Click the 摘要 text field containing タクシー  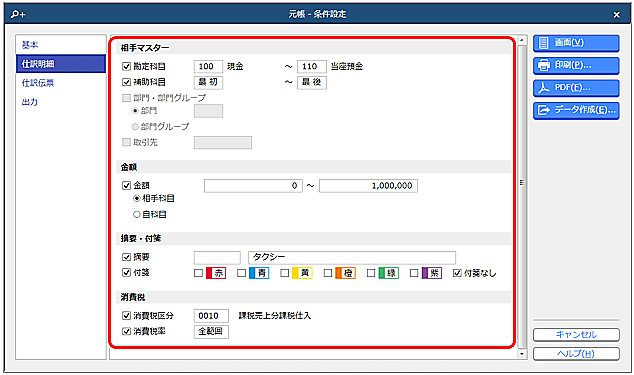click(x=352, y=257)
